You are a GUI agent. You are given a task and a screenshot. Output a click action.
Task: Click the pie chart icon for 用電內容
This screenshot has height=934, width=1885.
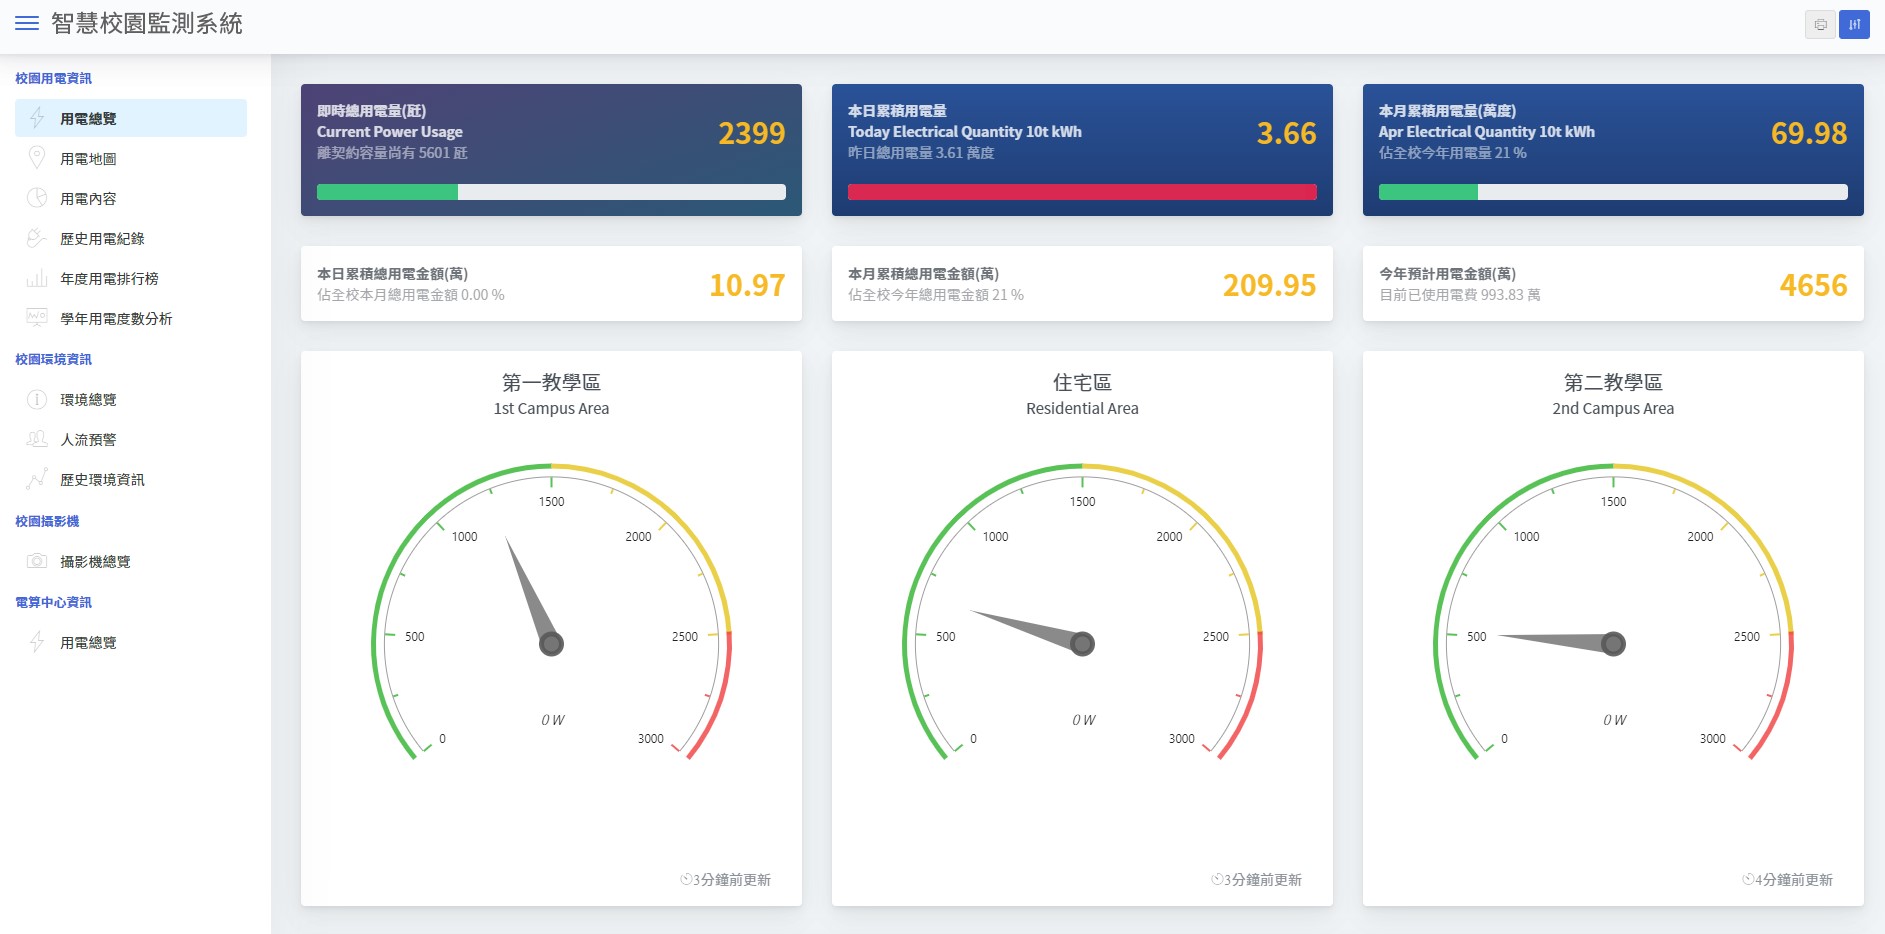click(37, 198)
